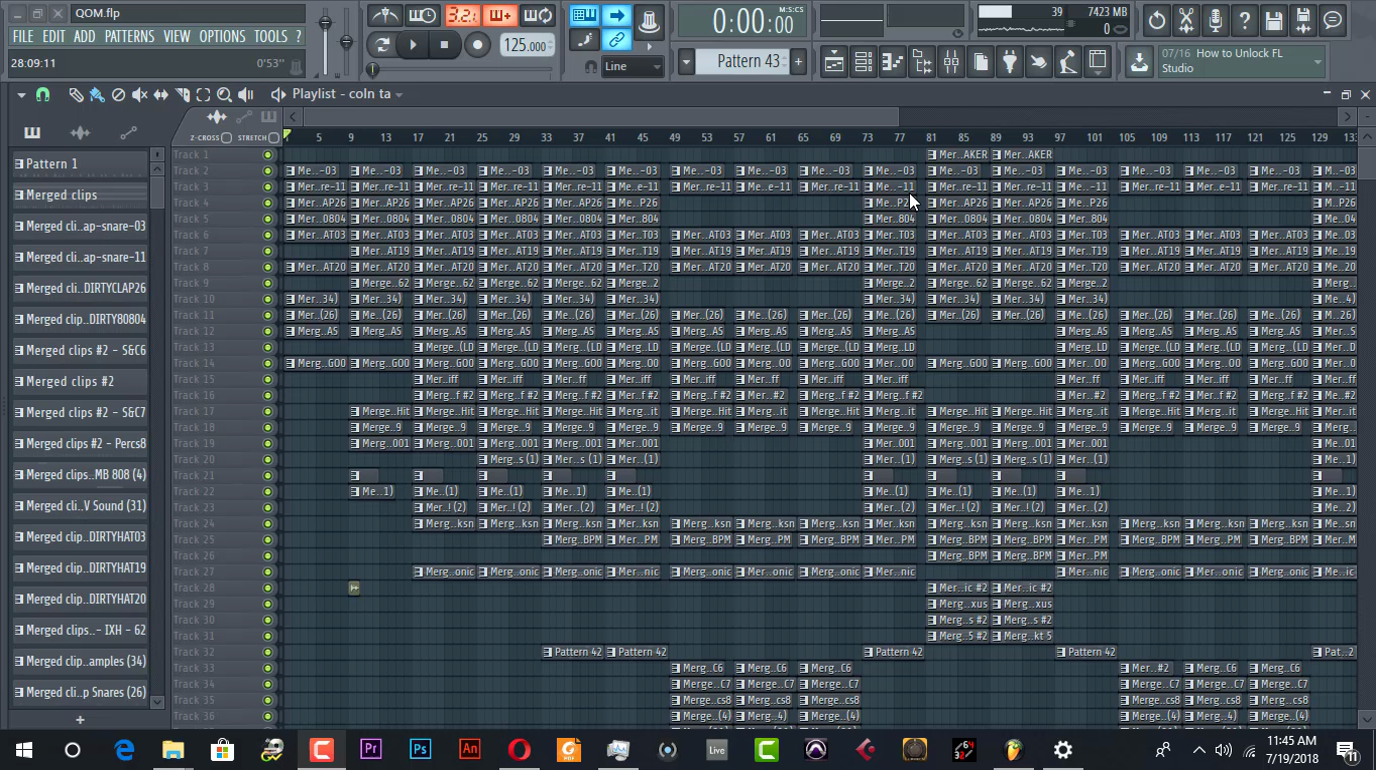Open the plugin picker plug icon

point(1010,63)
